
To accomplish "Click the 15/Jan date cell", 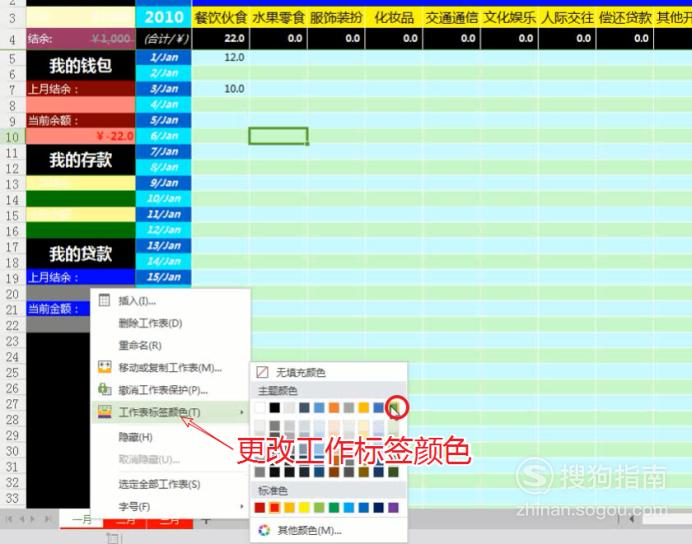I will coord(164,277).
